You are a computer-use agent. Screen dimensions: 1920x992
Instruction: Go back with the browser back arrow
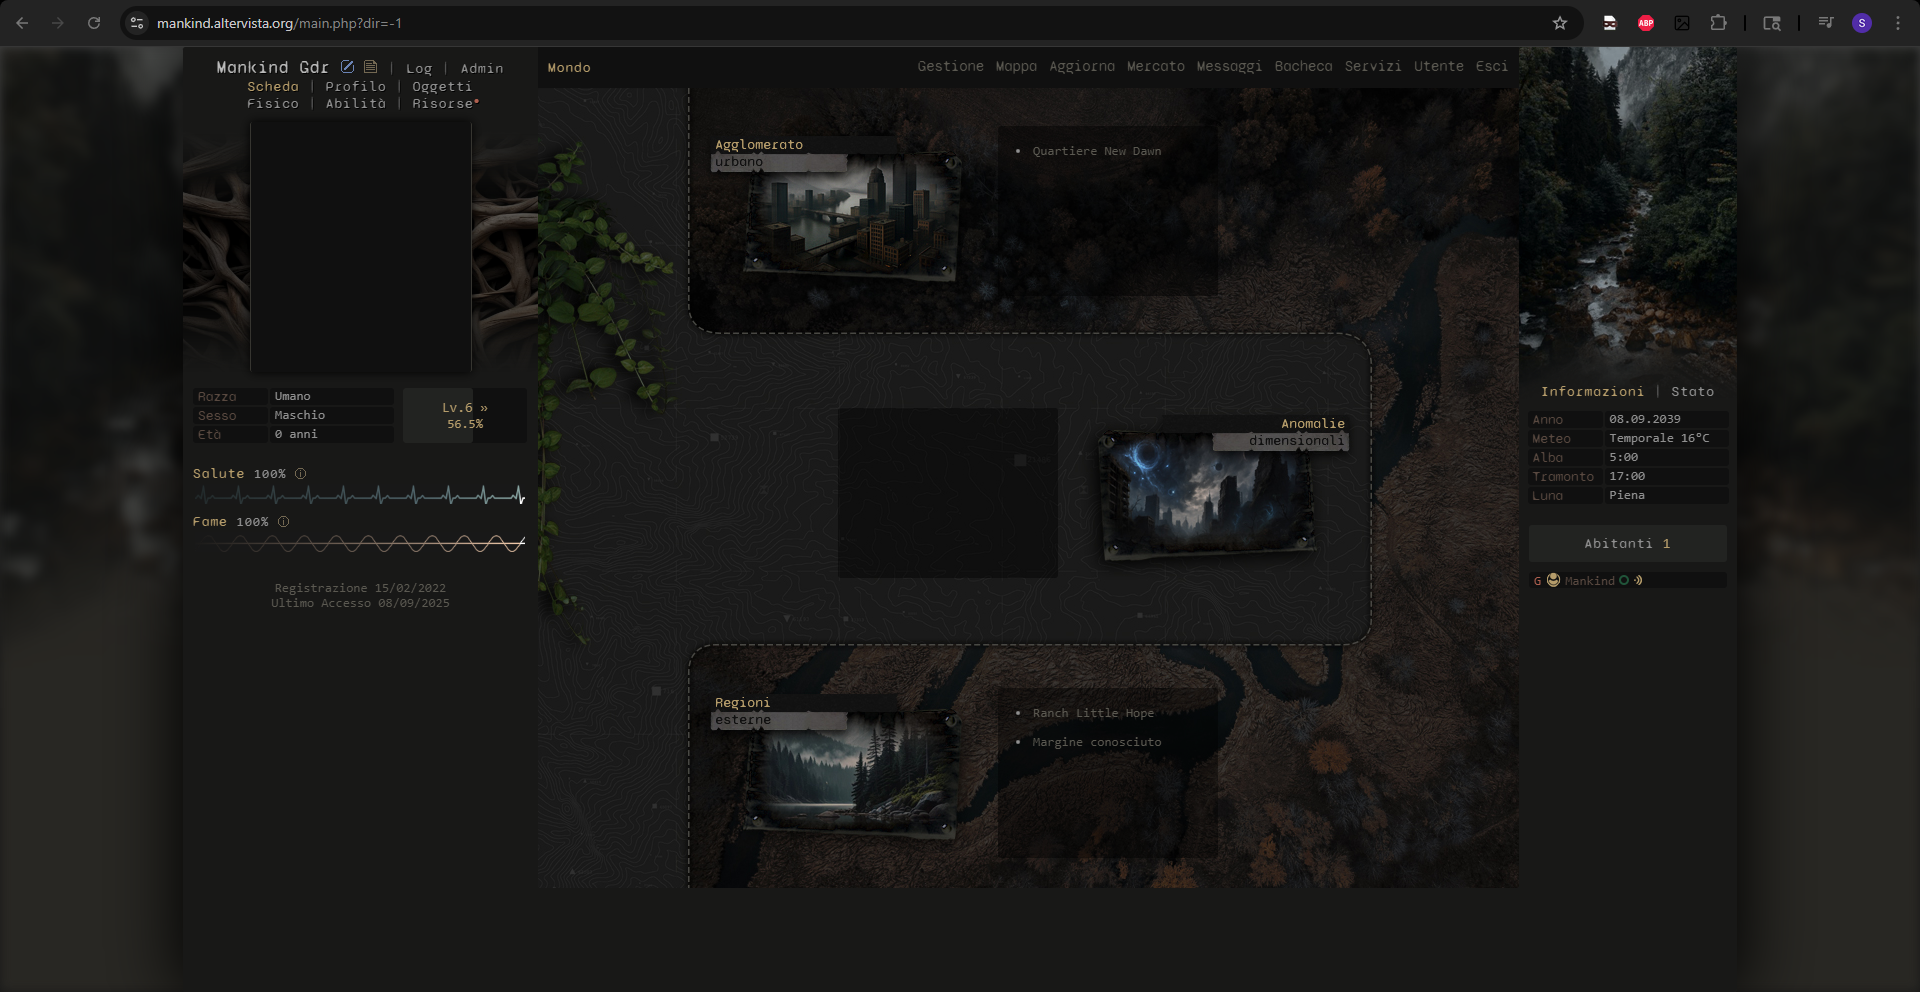[x=22, y=23]
